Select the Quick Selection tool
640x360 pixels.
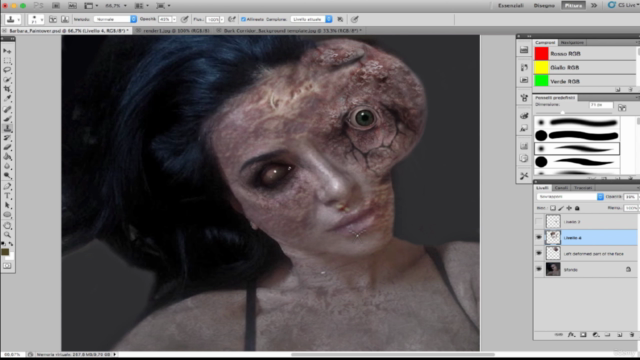(x=7, y=80)
